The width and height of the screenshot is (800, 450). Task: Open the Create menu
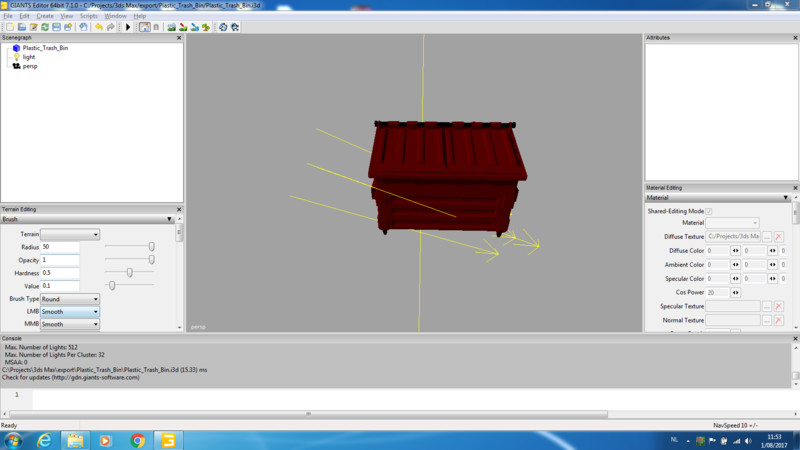click(45, 16)
